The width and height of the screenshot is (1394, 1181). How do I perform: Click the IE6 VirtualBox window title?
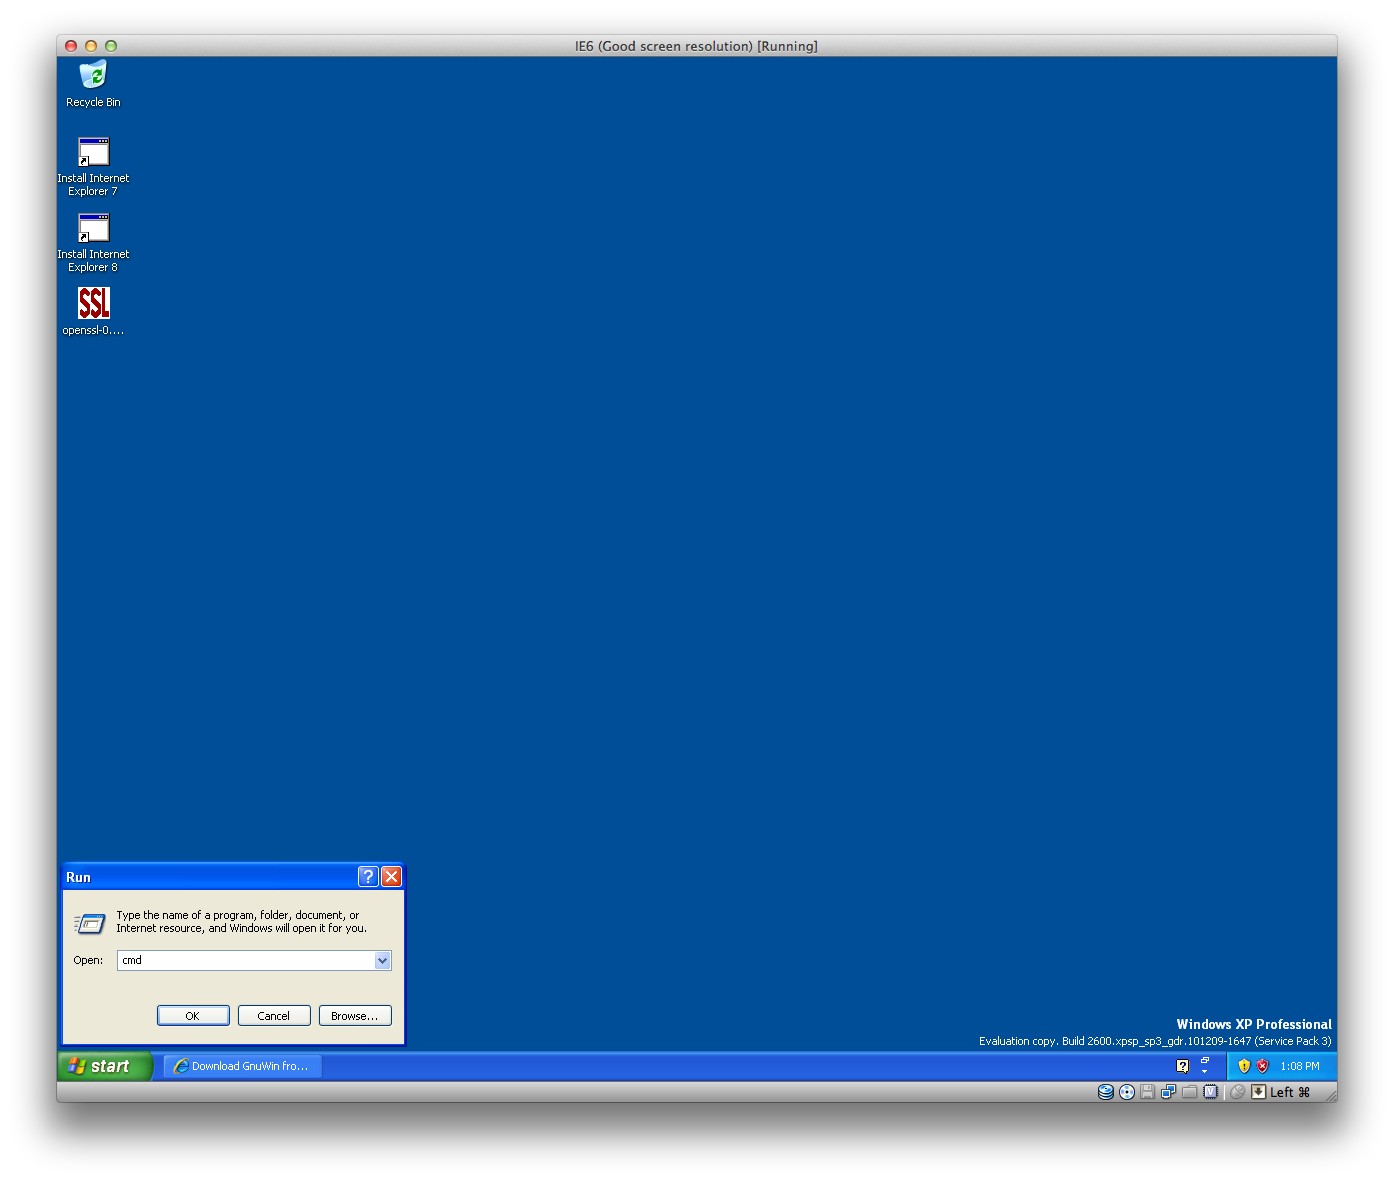click(x=696, y=46)
